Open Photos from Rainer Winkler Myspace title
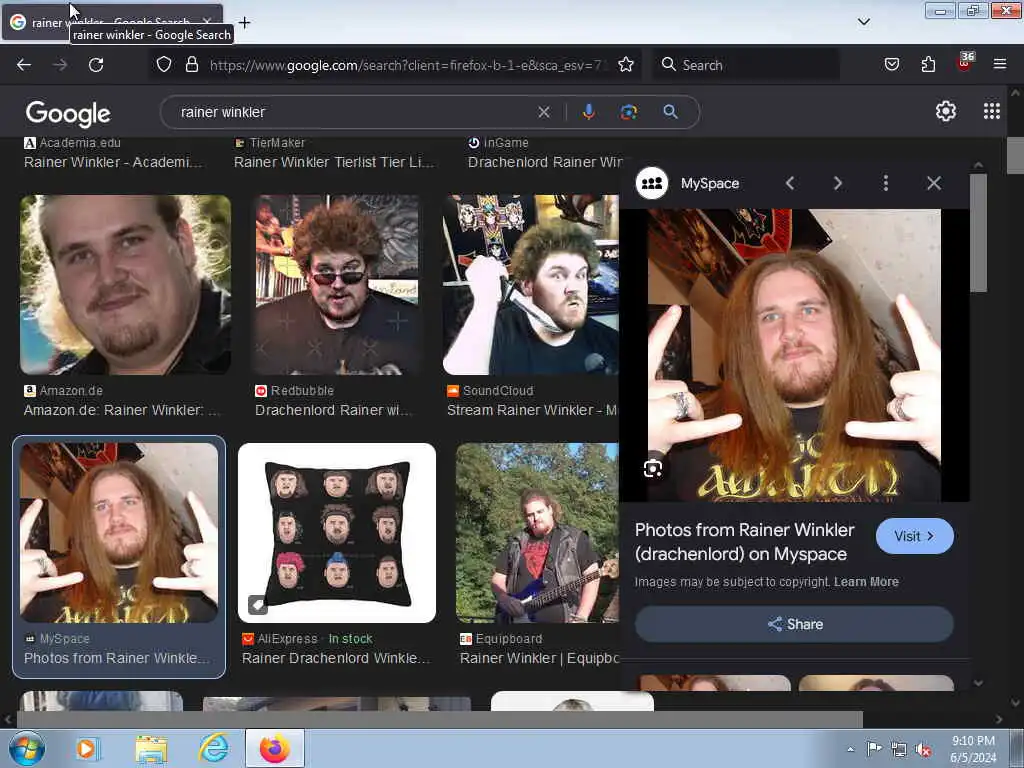 [x=744, y=542]
